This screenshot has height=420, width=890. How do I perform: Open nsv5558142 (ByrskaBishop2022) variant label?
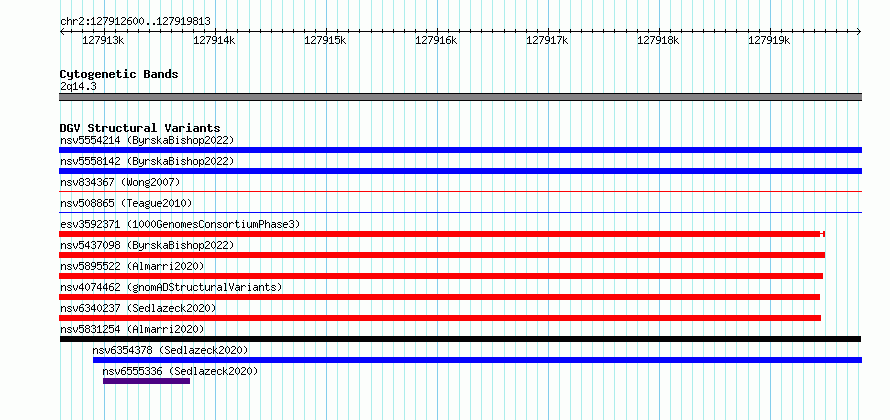point(147,161)
